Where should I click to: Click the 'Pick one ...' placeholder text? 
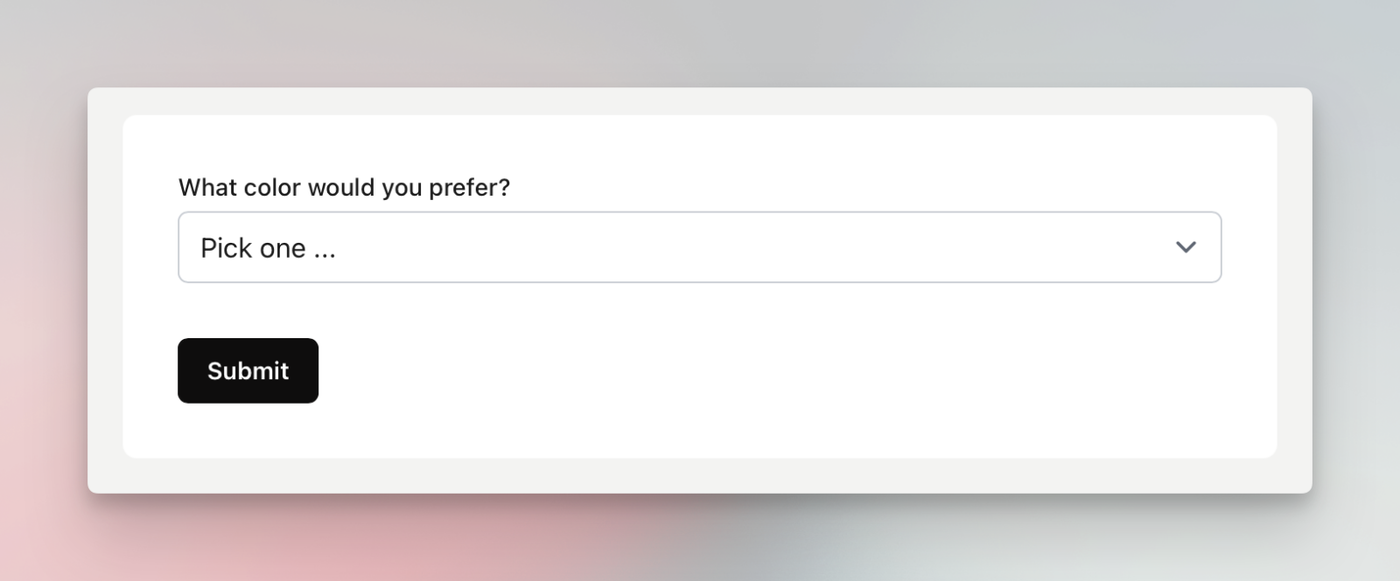coord(268,248)
